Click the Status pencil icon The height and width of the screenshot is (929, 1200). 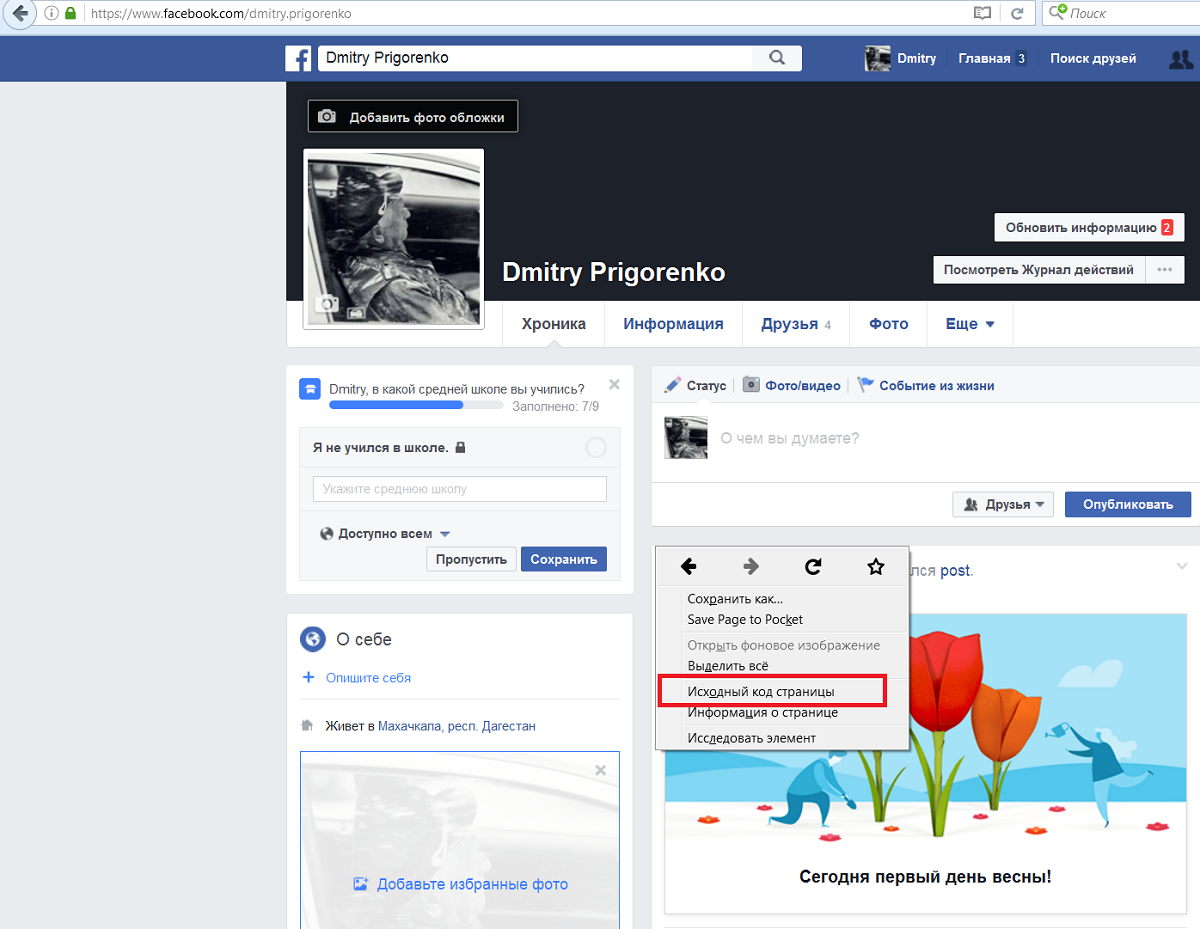[x=673, y=385]
